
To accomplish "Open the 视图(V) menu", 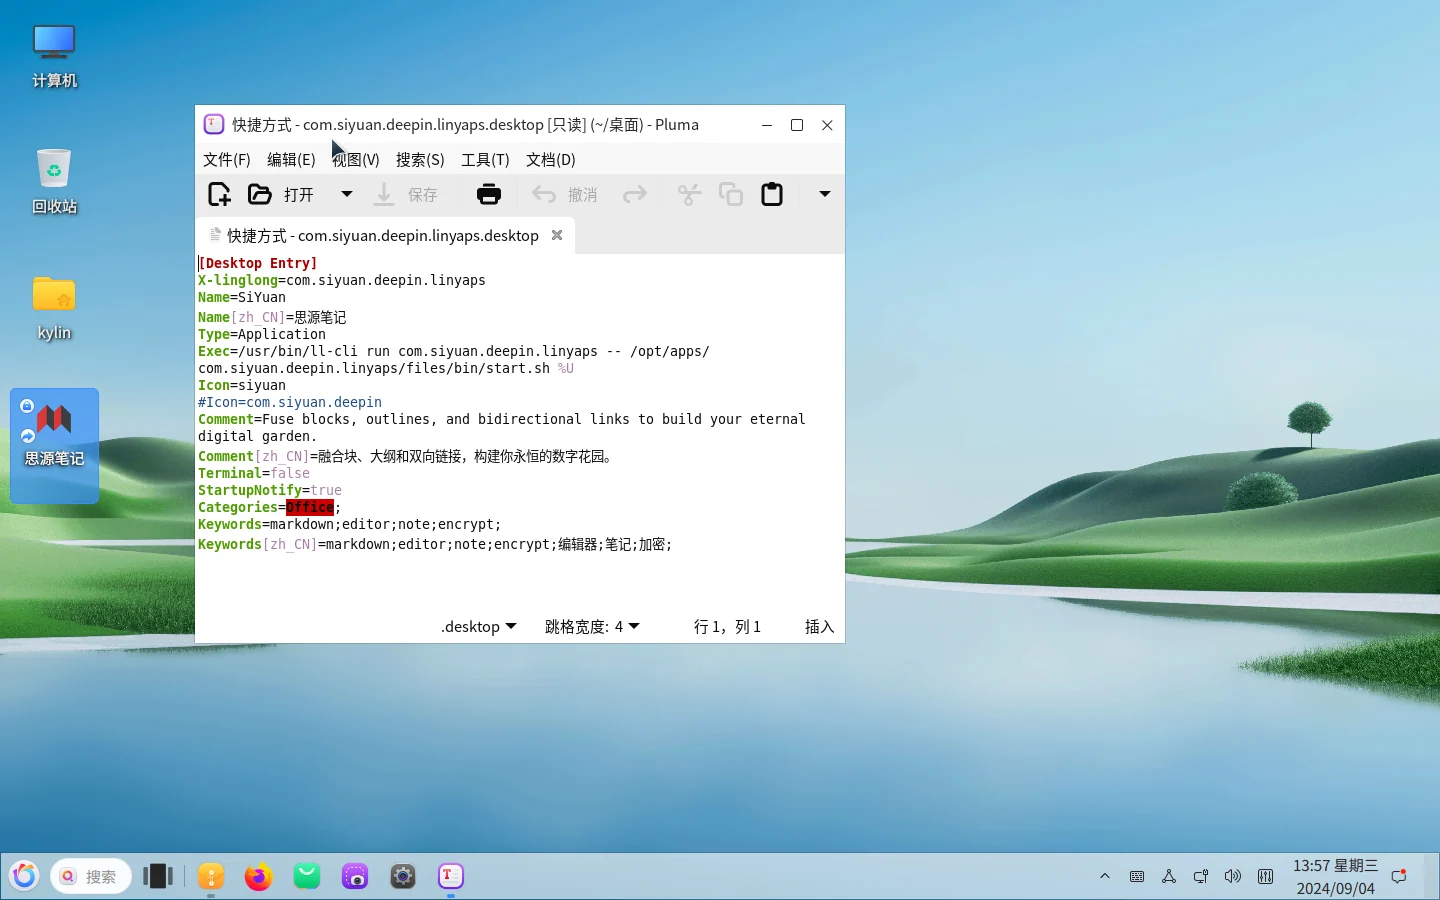I will coord(356,160).
